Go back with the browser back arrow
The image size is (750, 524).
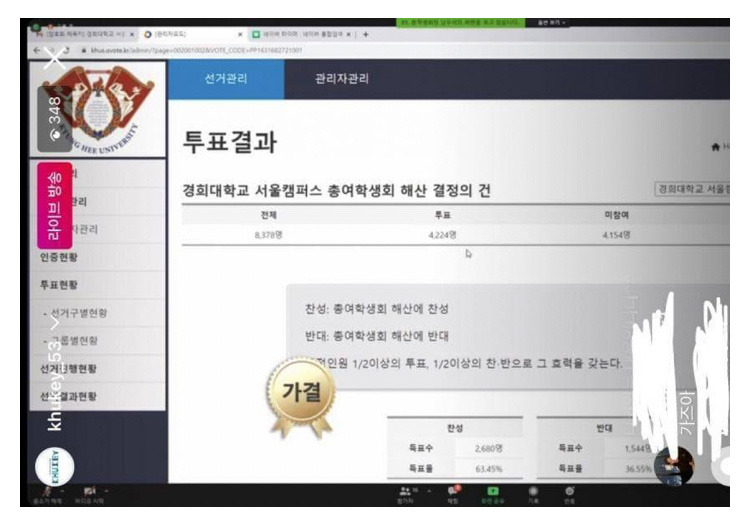click(x=37, y=50)
